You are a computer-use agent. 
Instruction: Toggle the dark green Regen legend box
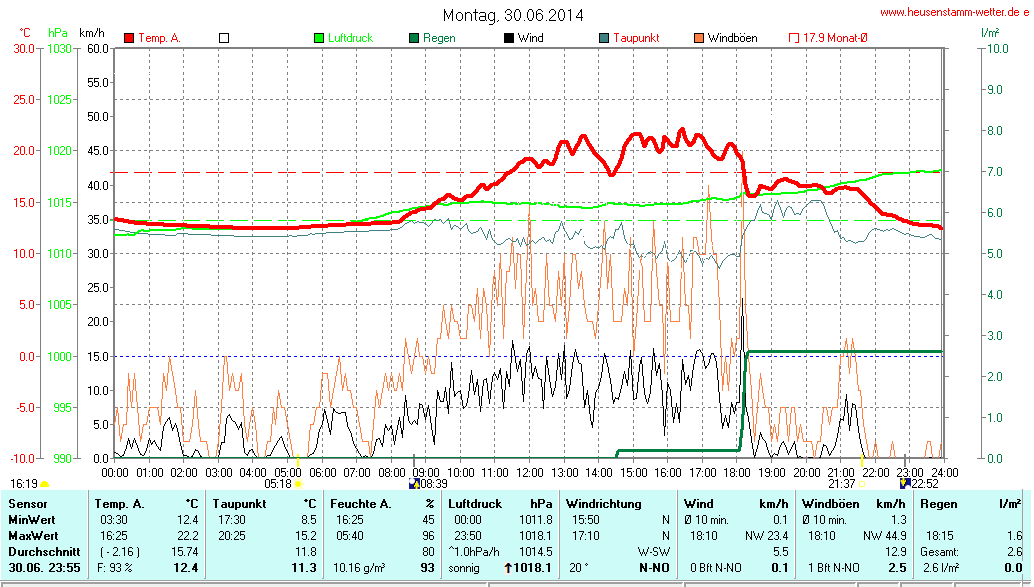click(414, 38)
